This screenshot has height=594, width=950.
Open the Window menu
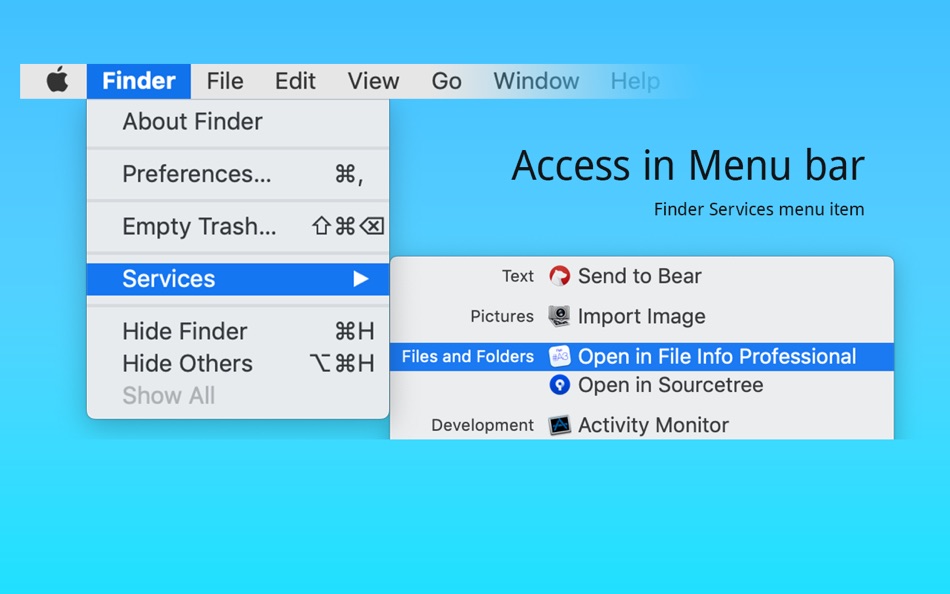536,81
